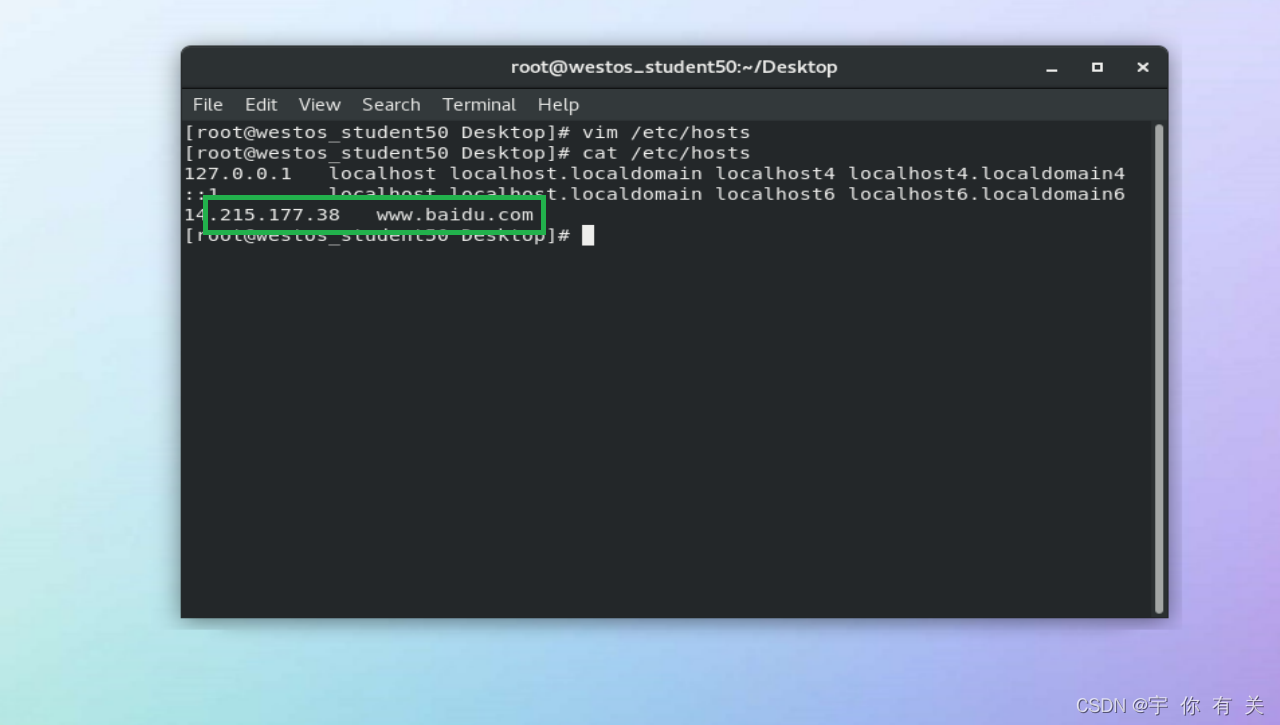
Task: Click the root@westos_student50 title bar text
Action: (x=674, y=67)
